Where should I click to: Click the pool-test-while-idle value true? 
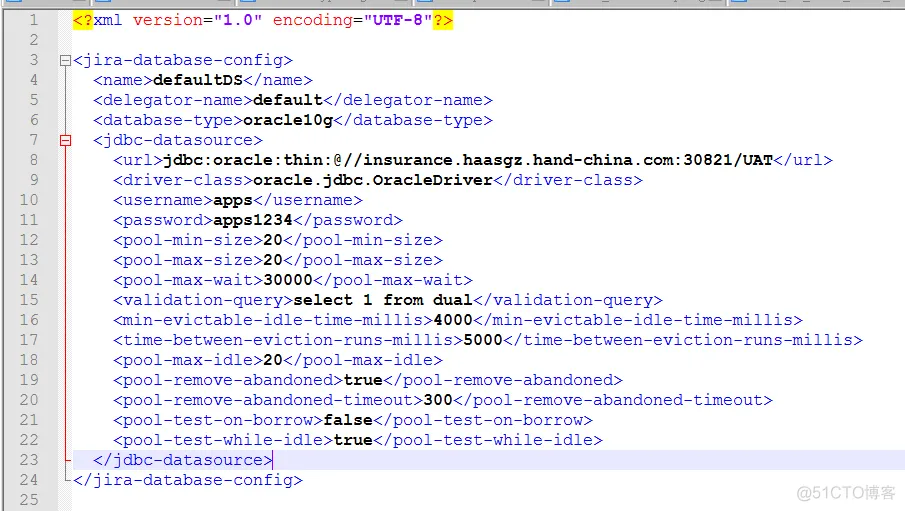click(353, 440)
